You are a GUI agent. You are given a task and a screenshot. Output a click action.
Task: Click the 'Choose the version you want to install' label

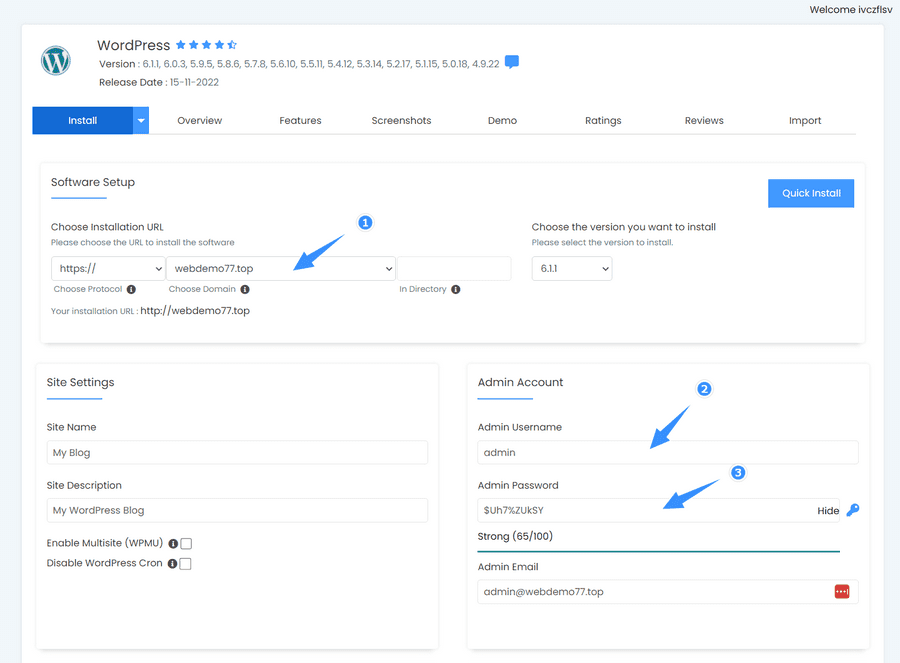click(x=623, y=227)
